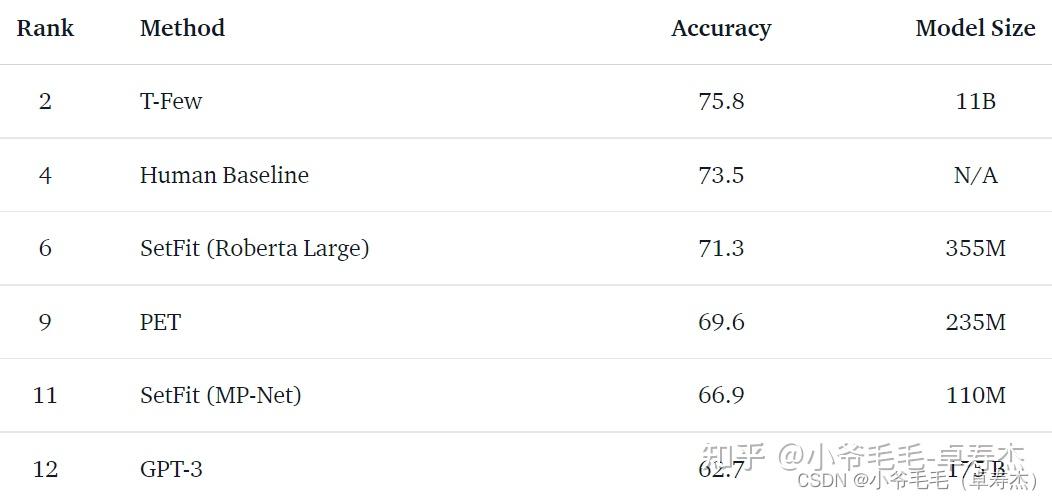Select the N/A model size cell
The image size is (1052, 500).
(975, 175)
